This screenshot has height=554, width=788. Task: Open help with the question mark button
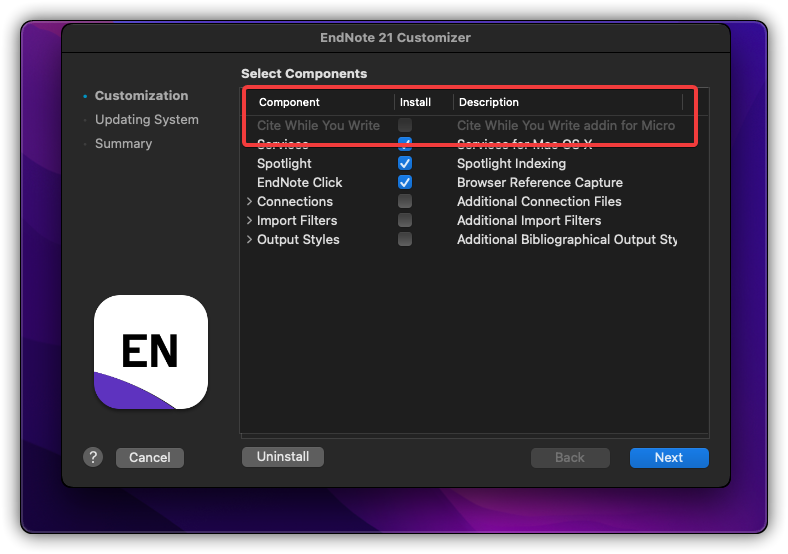pos(93,457)
